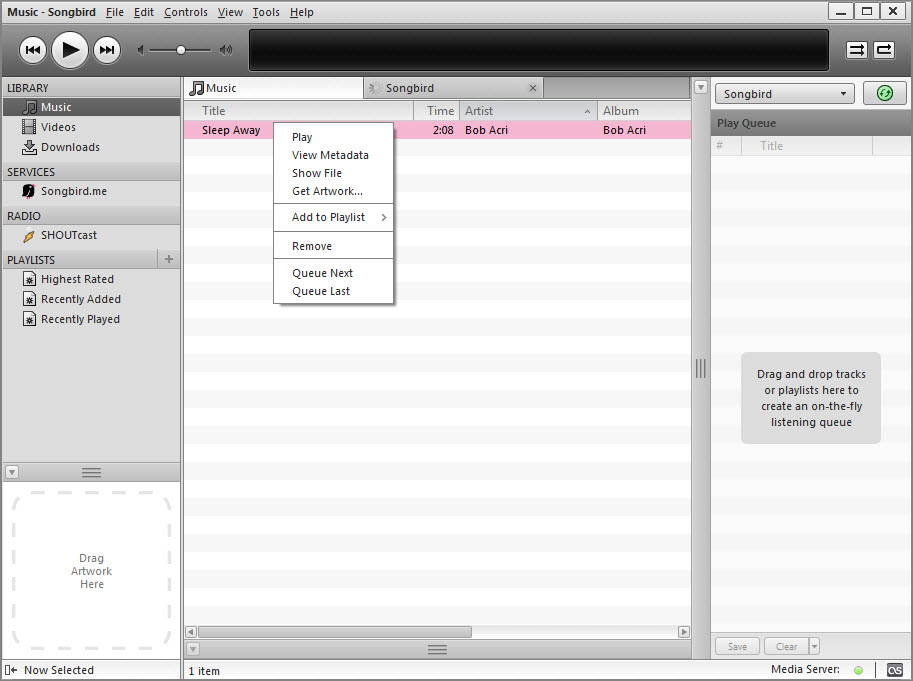
Task: Open the File menu
Action: pos(115,12)
